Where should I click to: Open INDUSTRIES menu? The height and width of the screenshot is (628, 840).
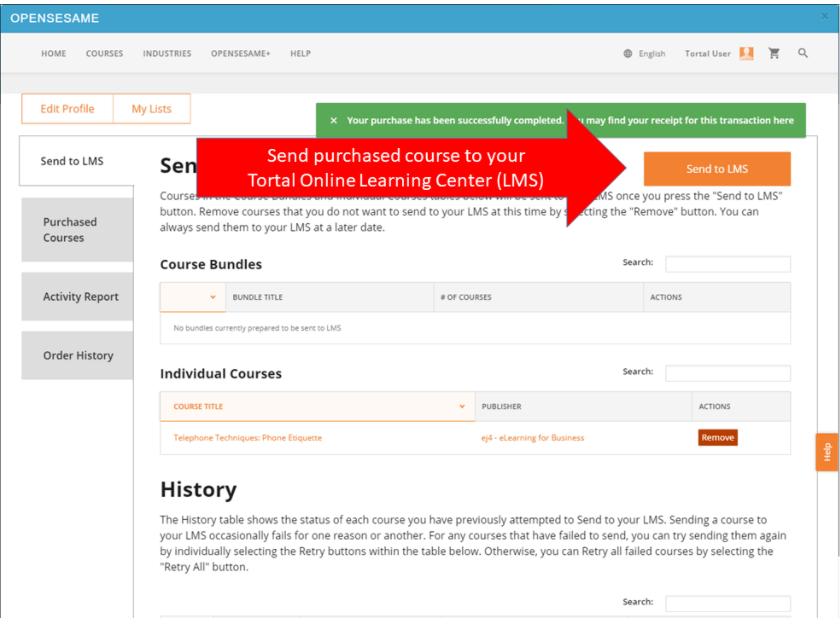point(167,54)
